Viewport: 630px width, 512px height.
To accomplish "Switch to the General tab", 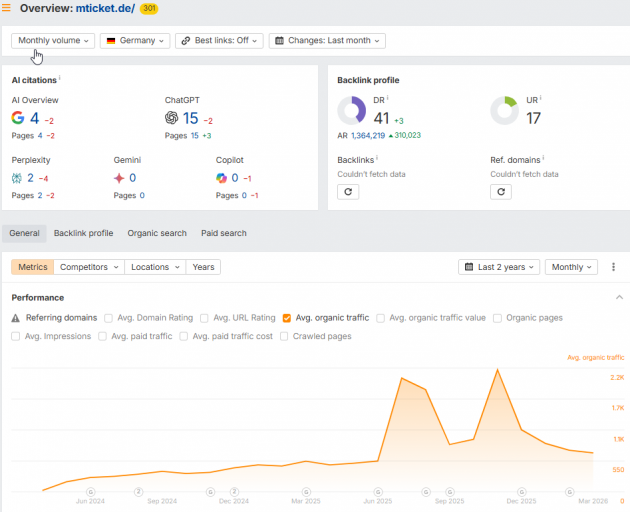I will click(25, 233).
